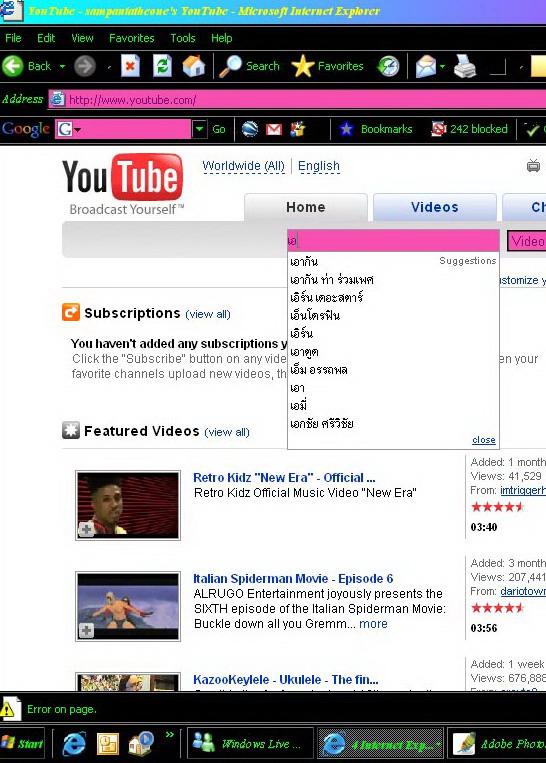This screenshot has height=763, width=546.
Task: Expand quick launch overflow chevron
Action: click(169, 734)
